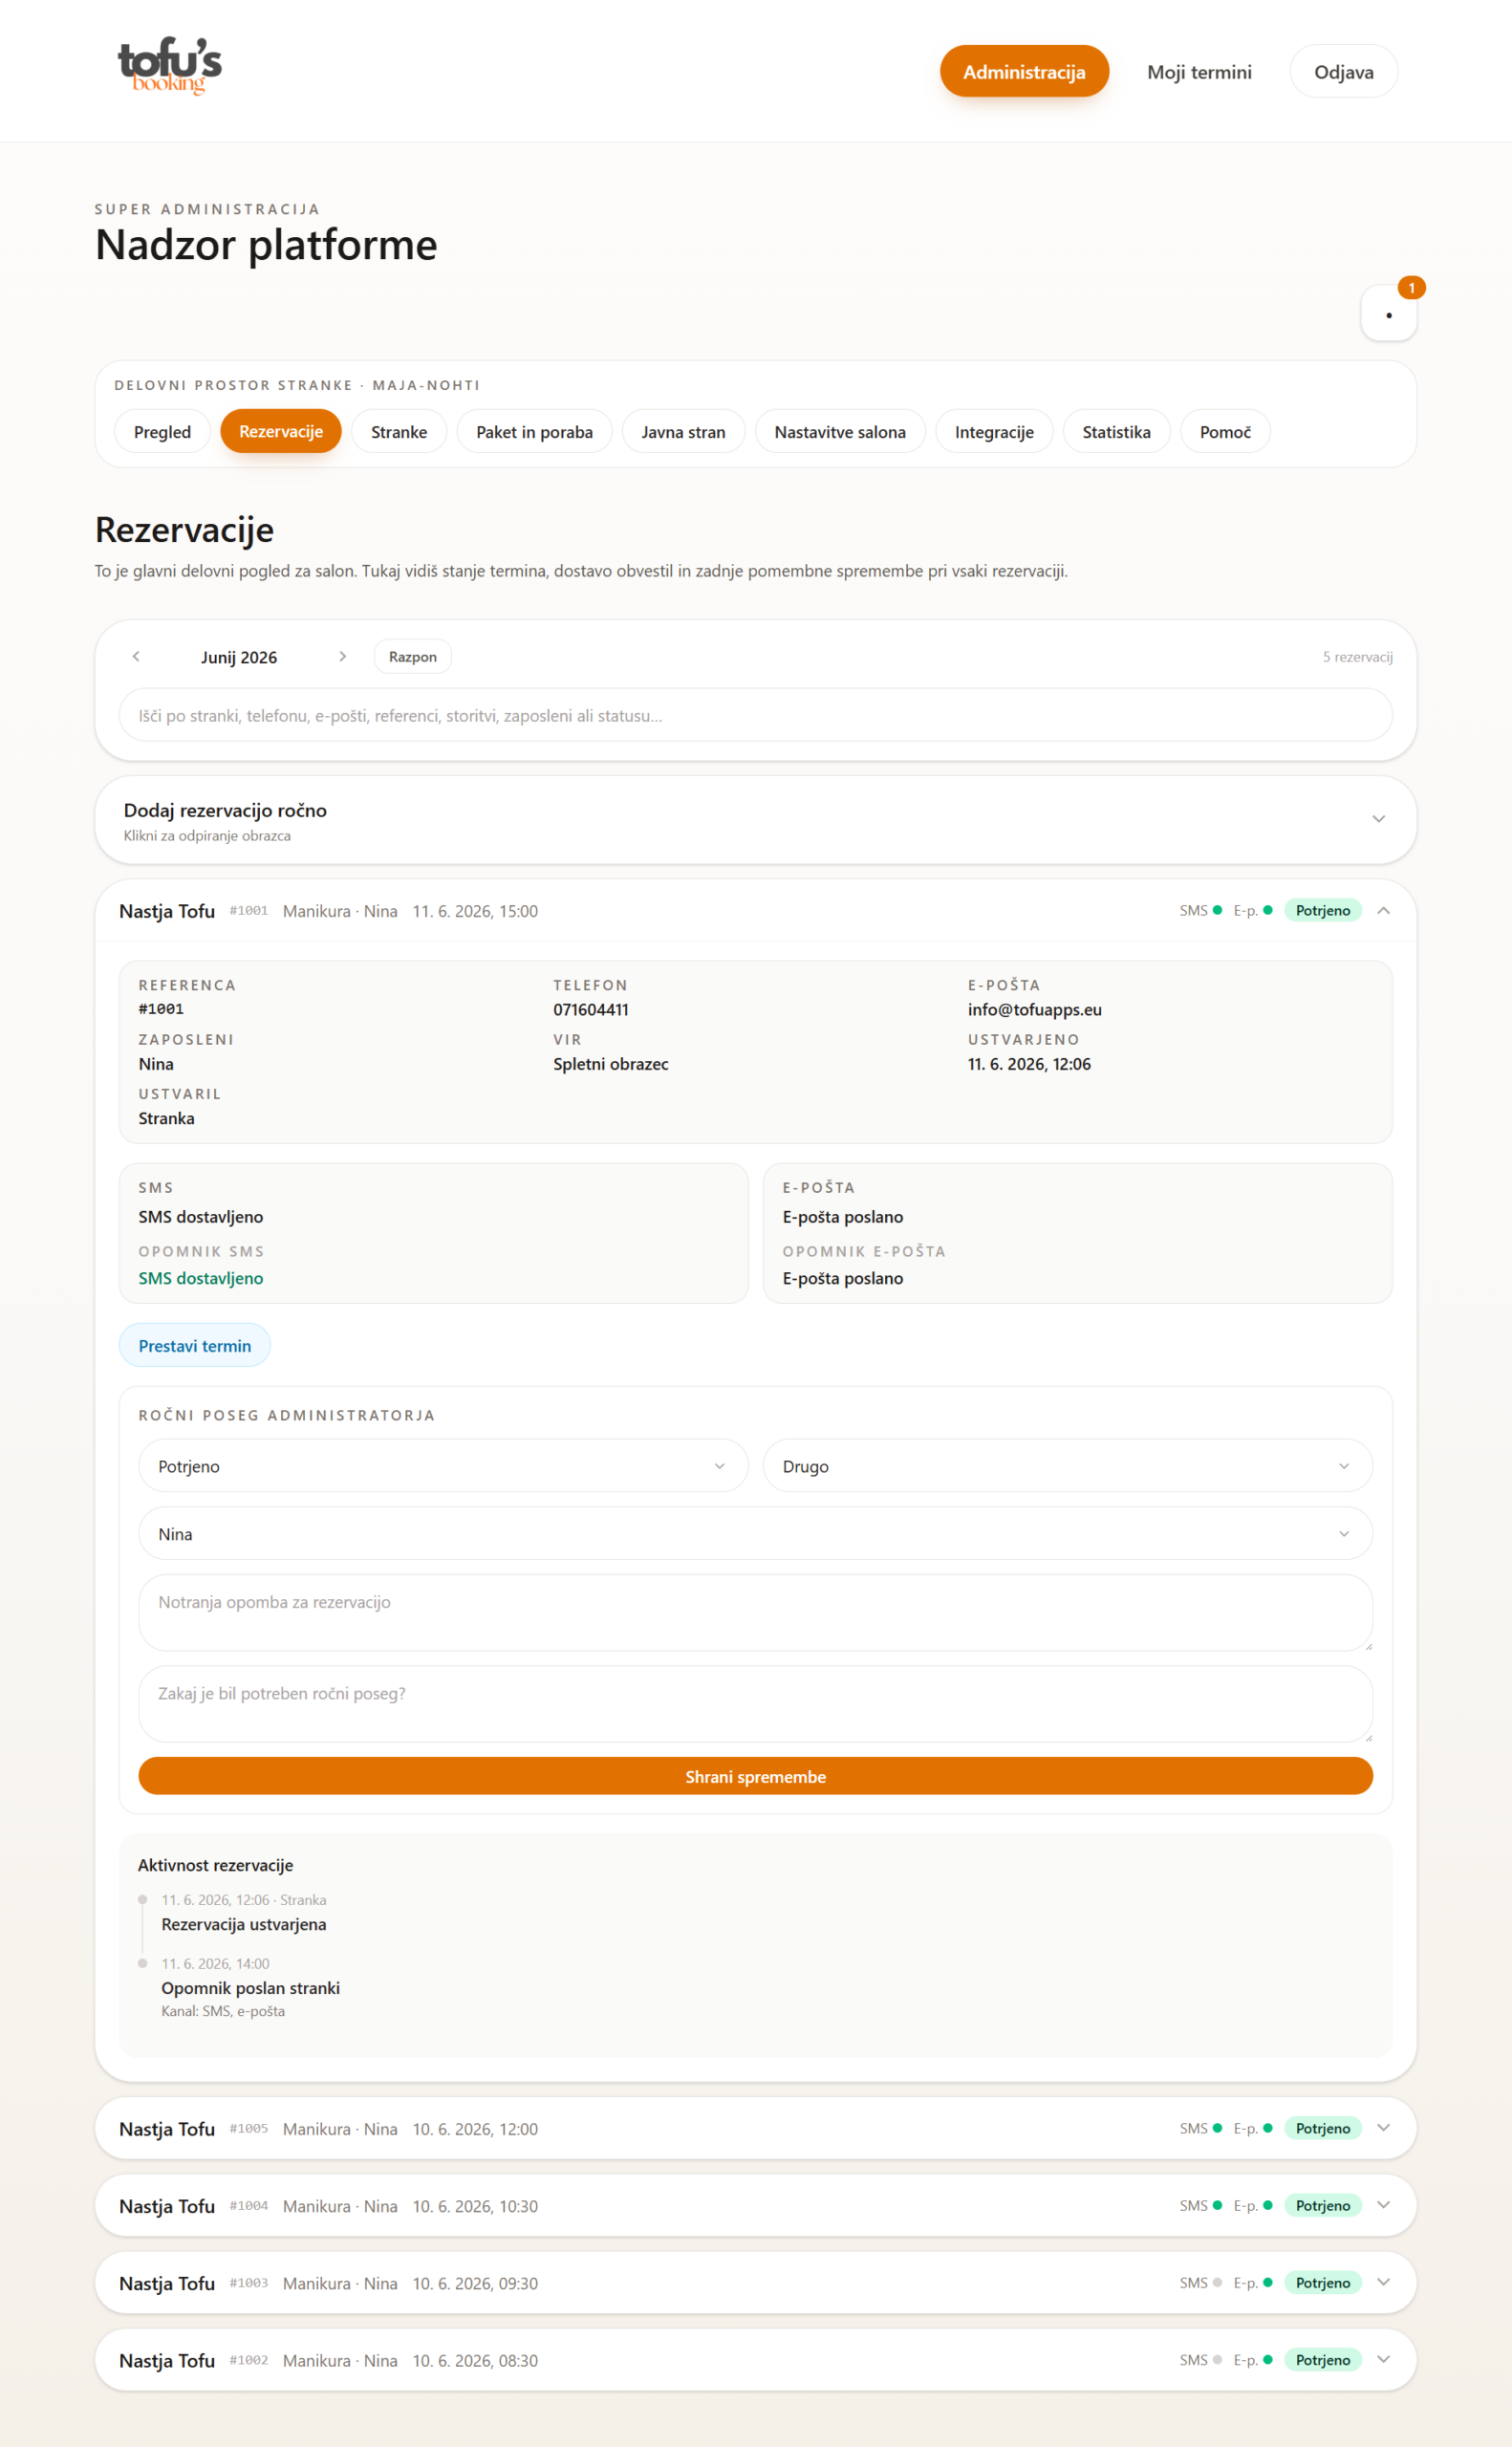The height and width of the screenshot is (2447, 1512).
Task: Open the notification bell with badge 1
Action: (x=1388, y=313)
